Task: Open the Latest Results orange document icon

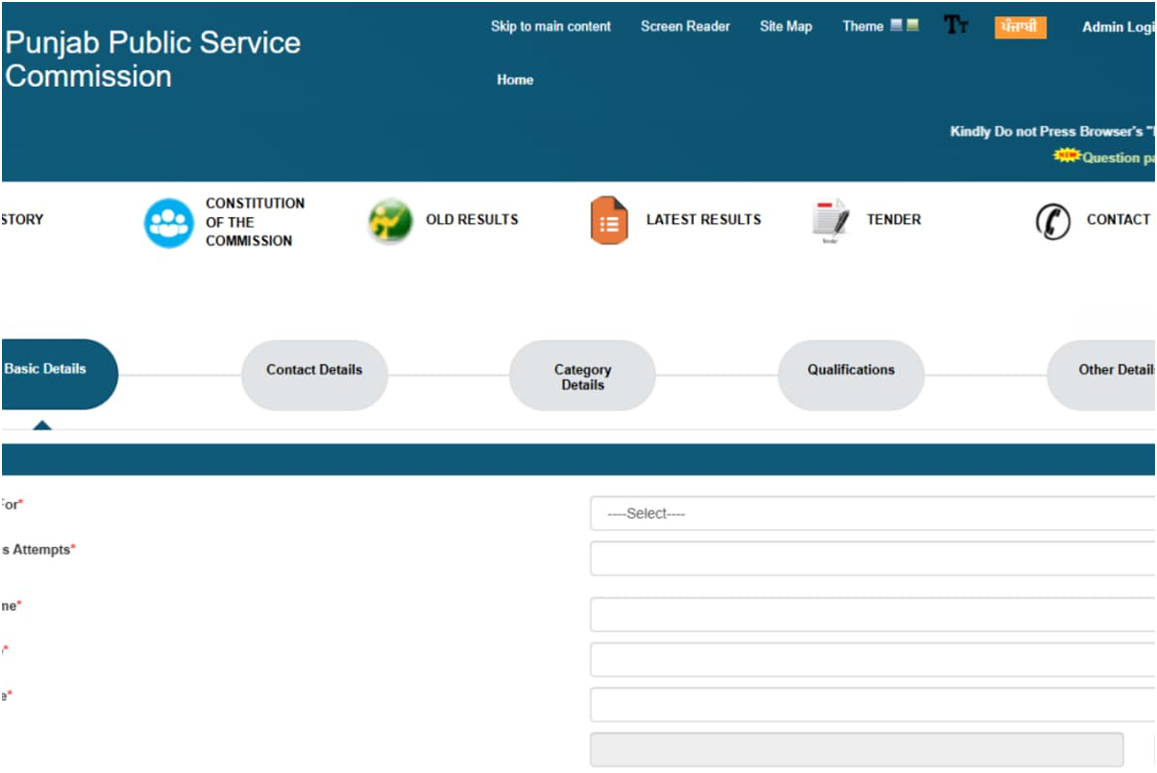Action: click(609, 221)
